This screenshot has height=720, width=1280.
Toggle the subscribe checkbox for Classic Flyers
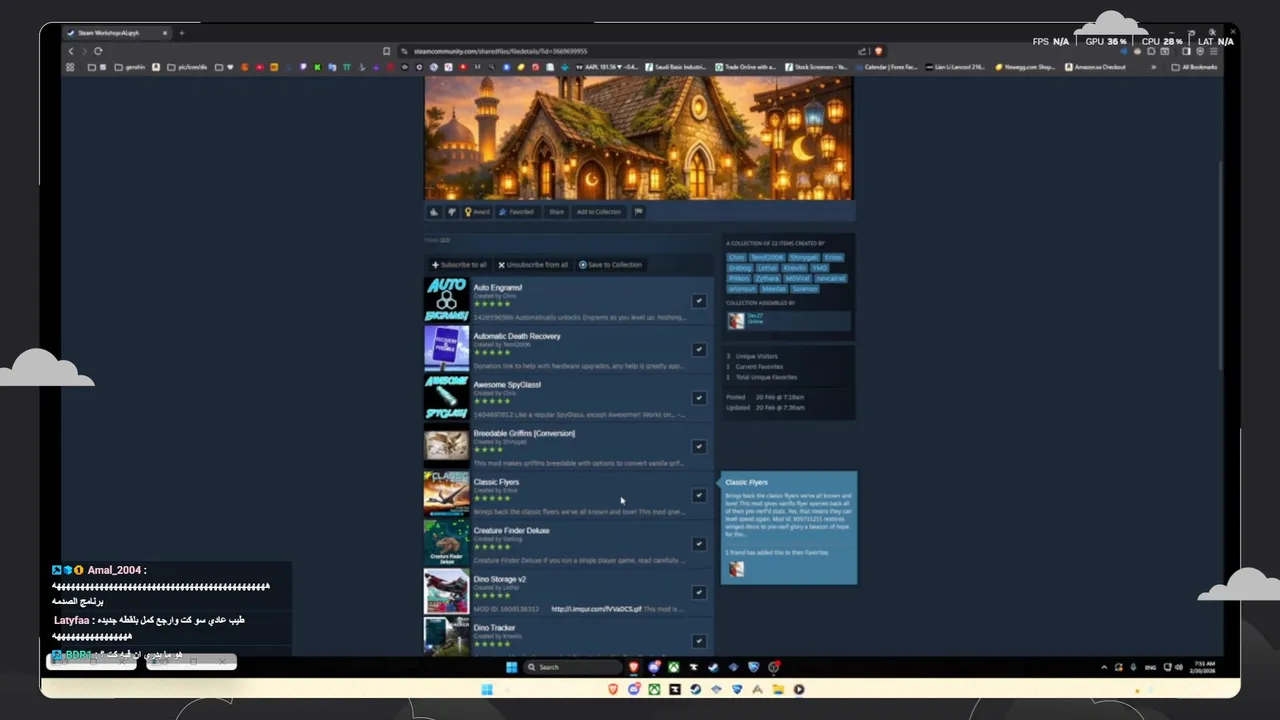pyautogui.click(x=699, y=495)
